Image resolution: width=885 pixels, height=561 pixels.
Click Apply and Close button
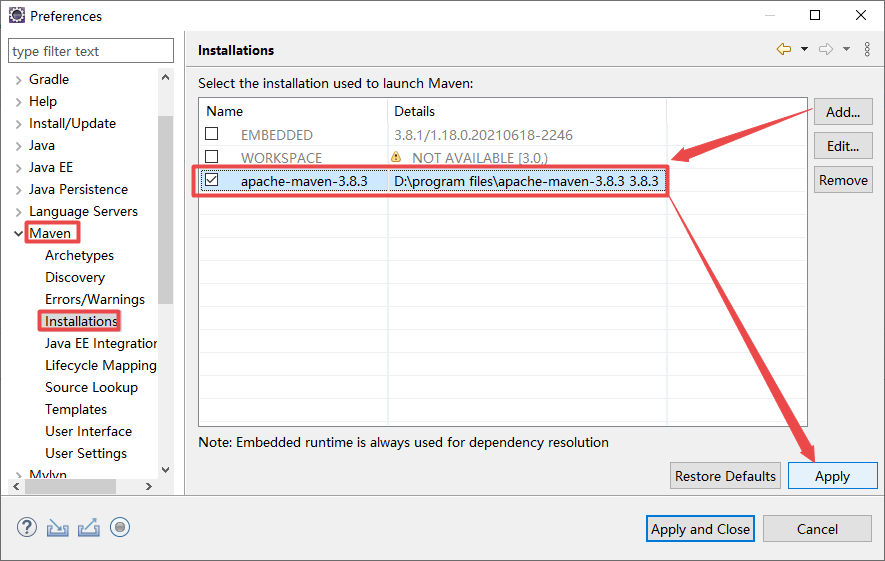(x=700, y=529)
